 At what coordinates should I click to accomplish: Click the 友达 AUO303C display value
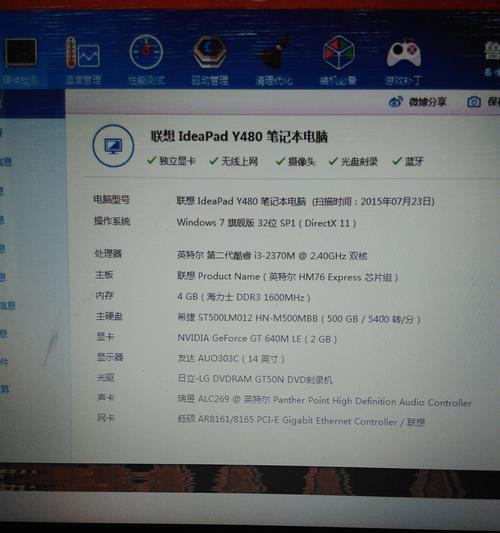pyautogui.click(x=231, y=359)
